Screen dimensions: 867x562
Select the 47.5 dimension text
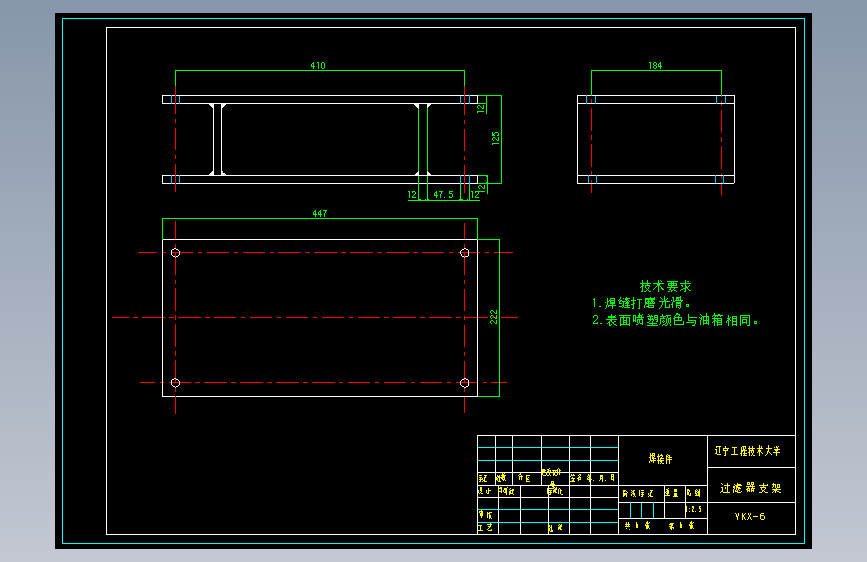[443, 195]
